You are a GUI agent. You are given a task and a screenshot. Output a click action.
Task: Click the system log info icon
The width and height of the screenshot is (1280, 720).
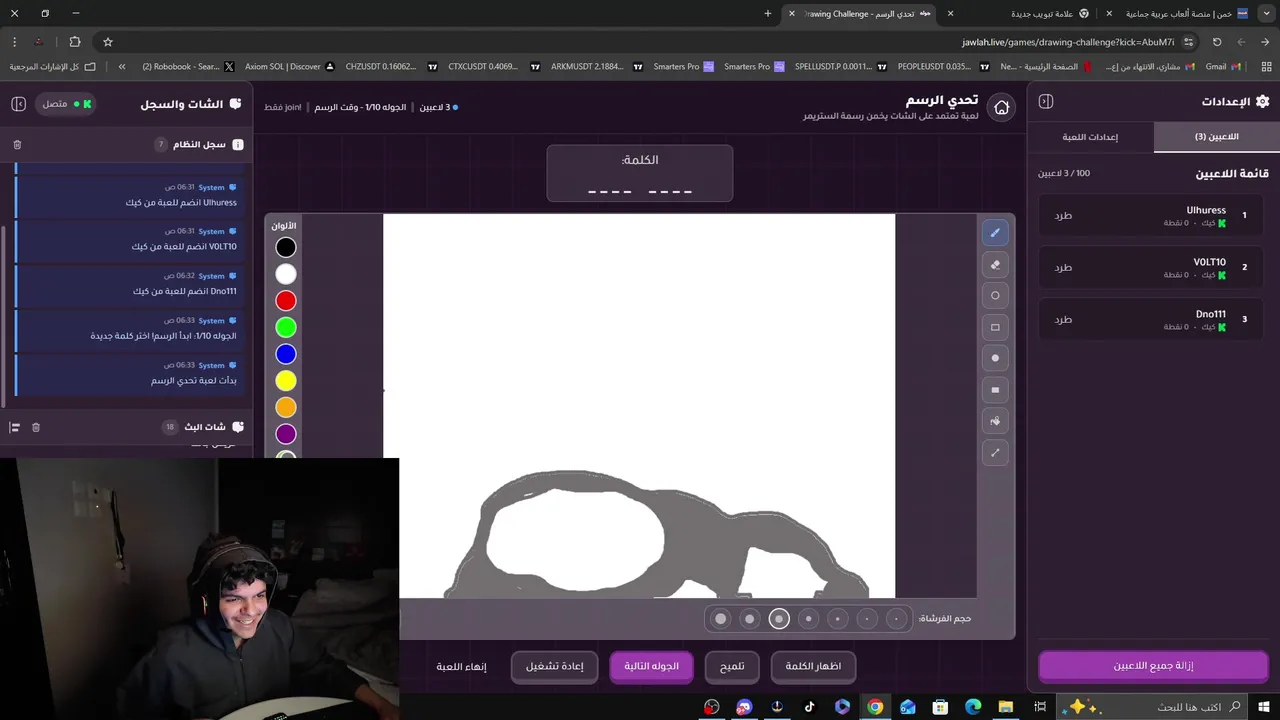[x=238, y=145]
